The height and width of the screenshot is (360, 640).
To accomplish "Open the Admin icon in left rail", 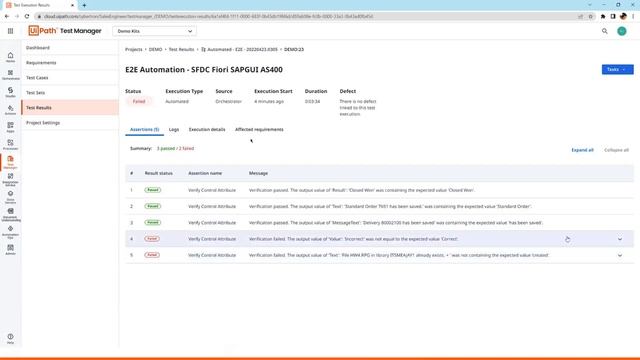I will point(10,250).
